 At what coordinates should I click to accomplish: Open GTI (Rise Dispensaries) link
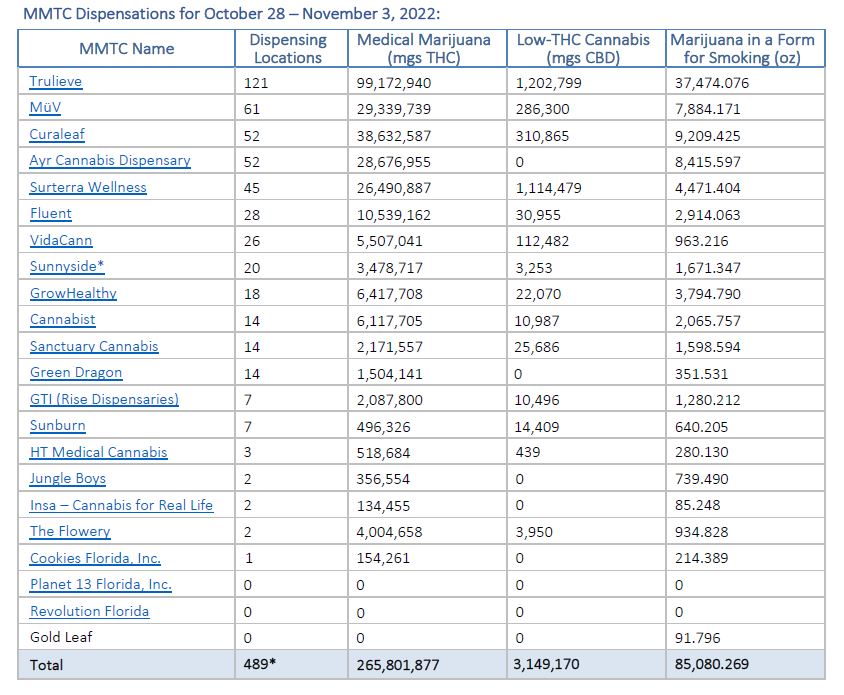tap(104, 399)
